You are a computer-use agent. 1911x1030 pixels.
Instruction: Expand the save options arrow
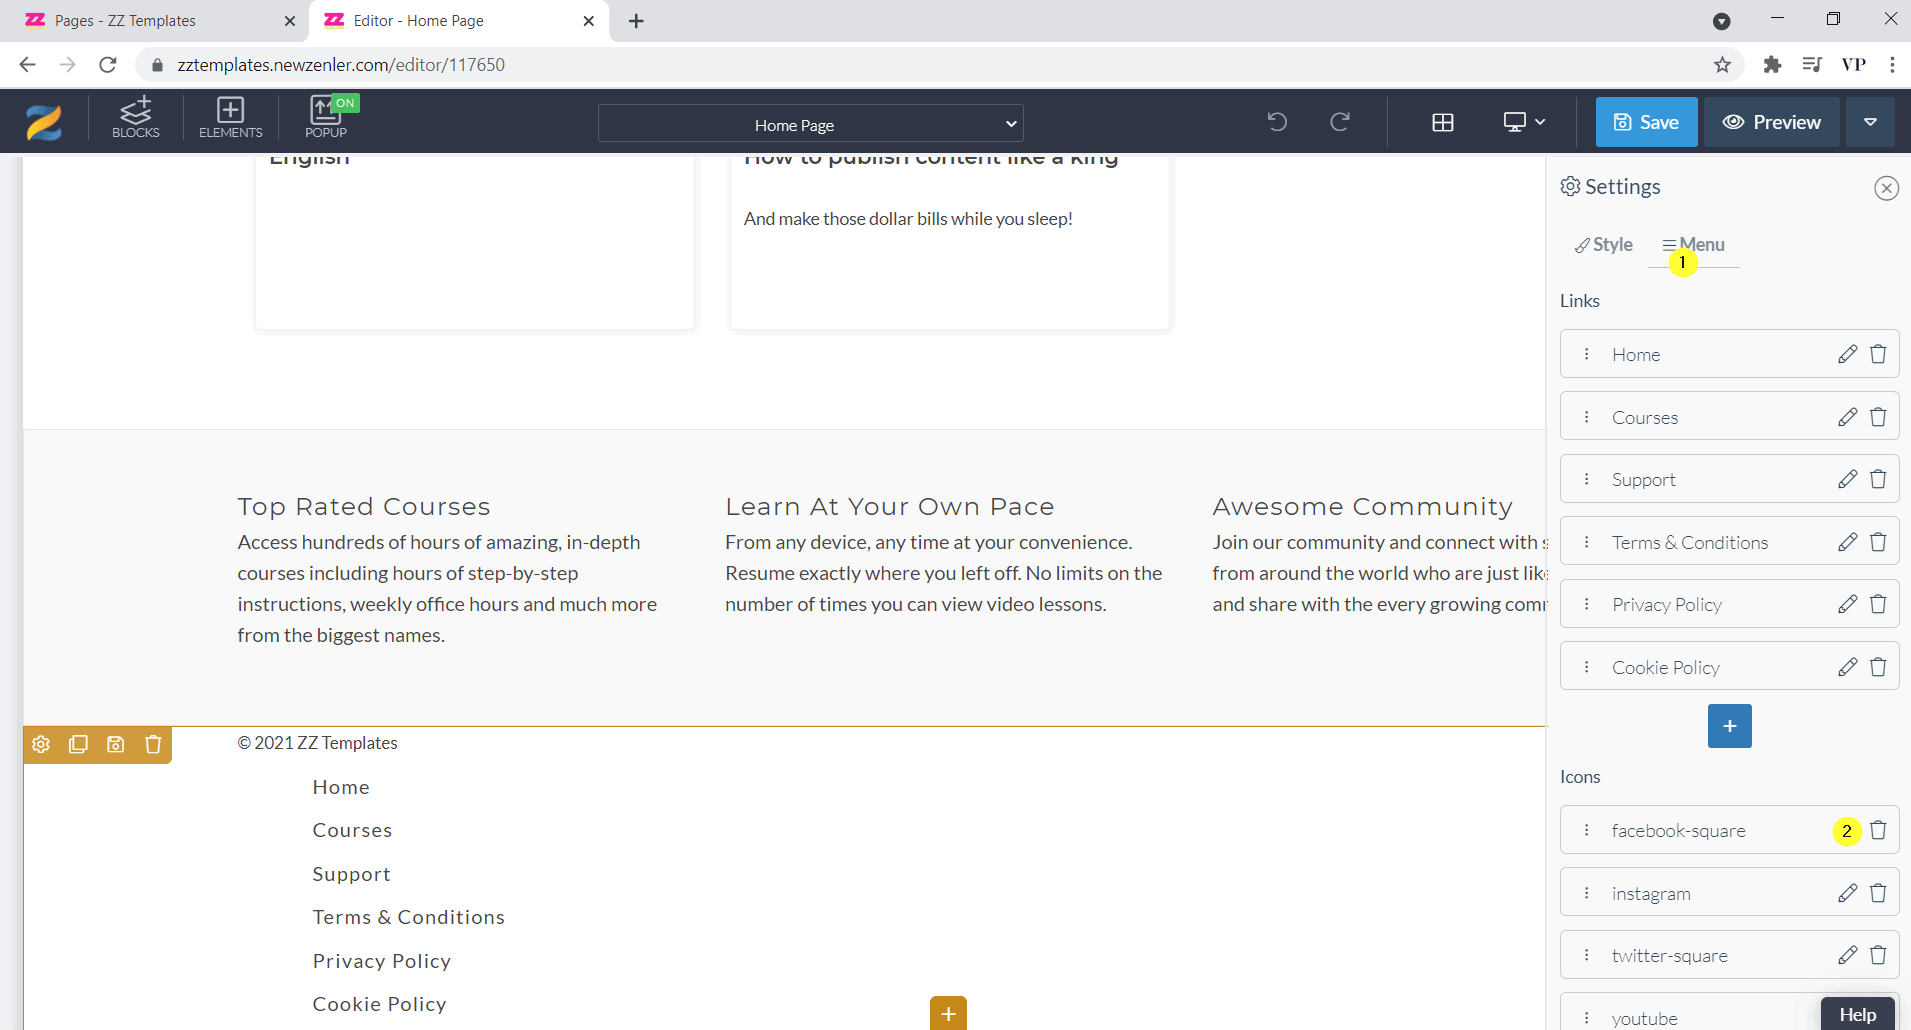[x=1870, y=122]
